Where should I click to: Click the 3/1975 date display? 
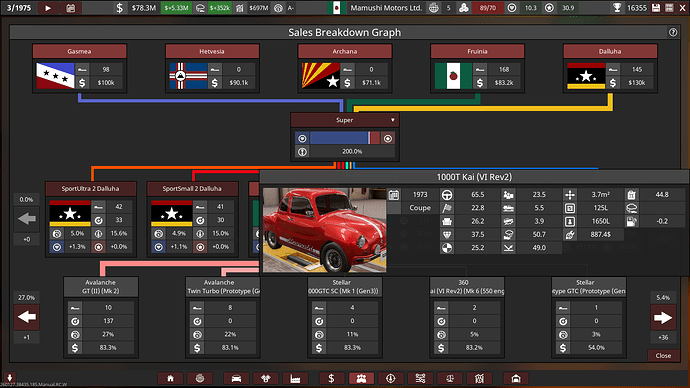(19, 8)
